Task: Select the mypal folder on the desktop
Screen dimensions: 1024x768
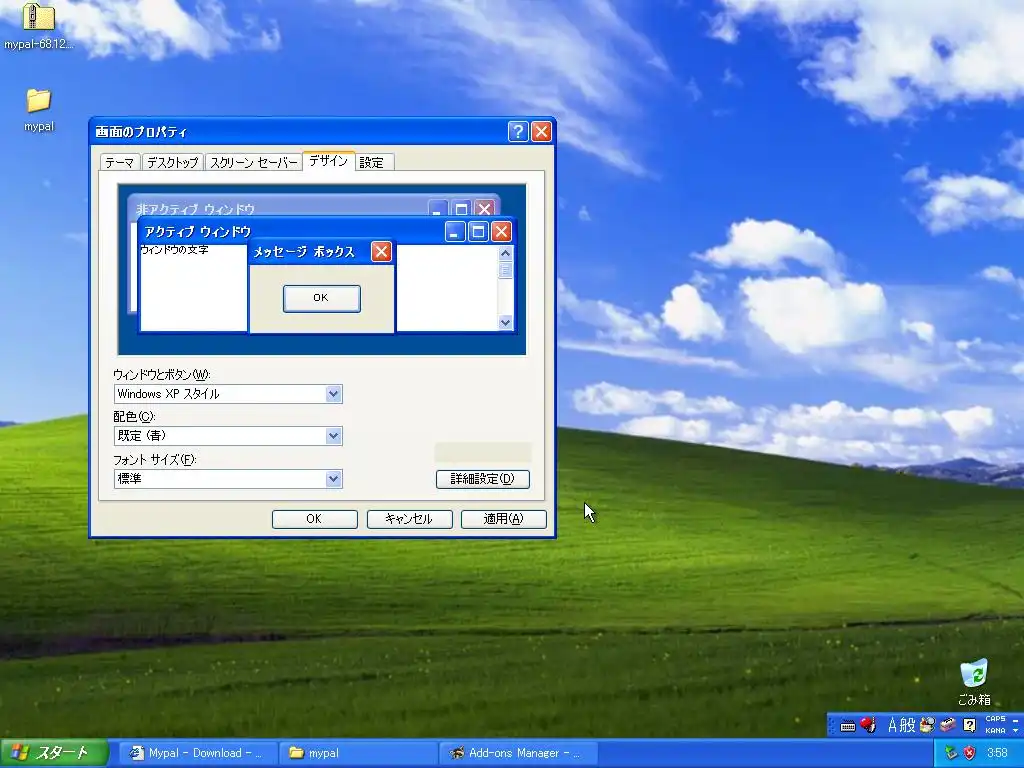Action: 39,110
